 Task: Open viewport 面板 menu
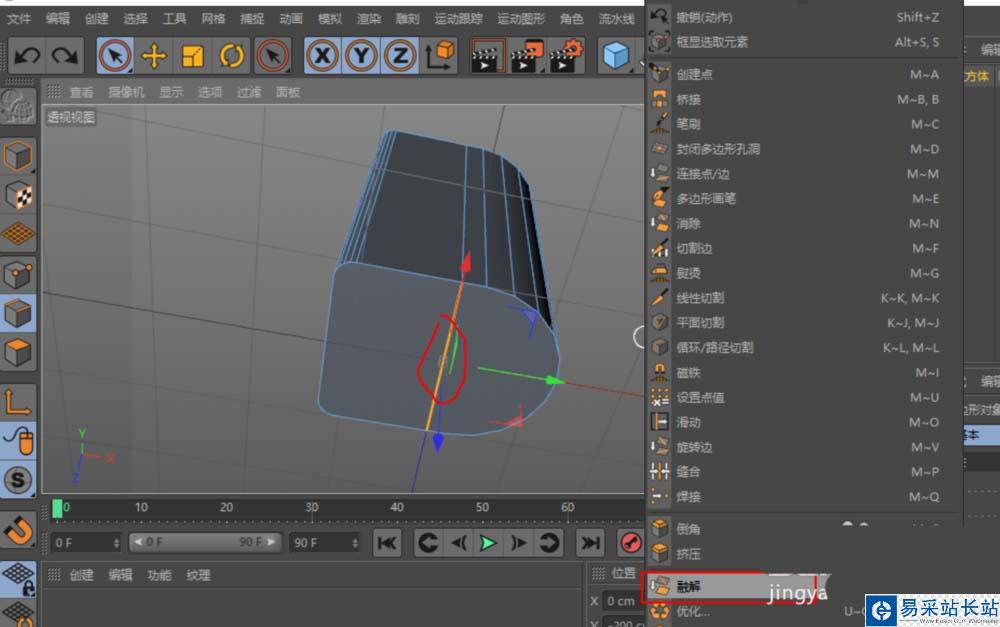[x=288, y=92]
